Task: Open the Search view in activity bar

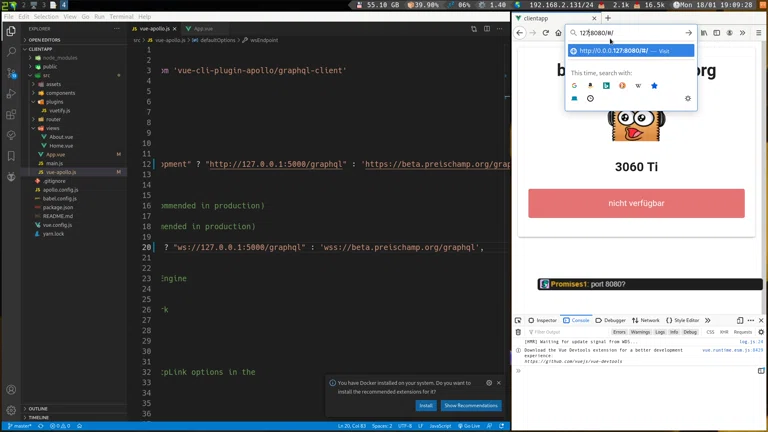Action: [11, 52]
